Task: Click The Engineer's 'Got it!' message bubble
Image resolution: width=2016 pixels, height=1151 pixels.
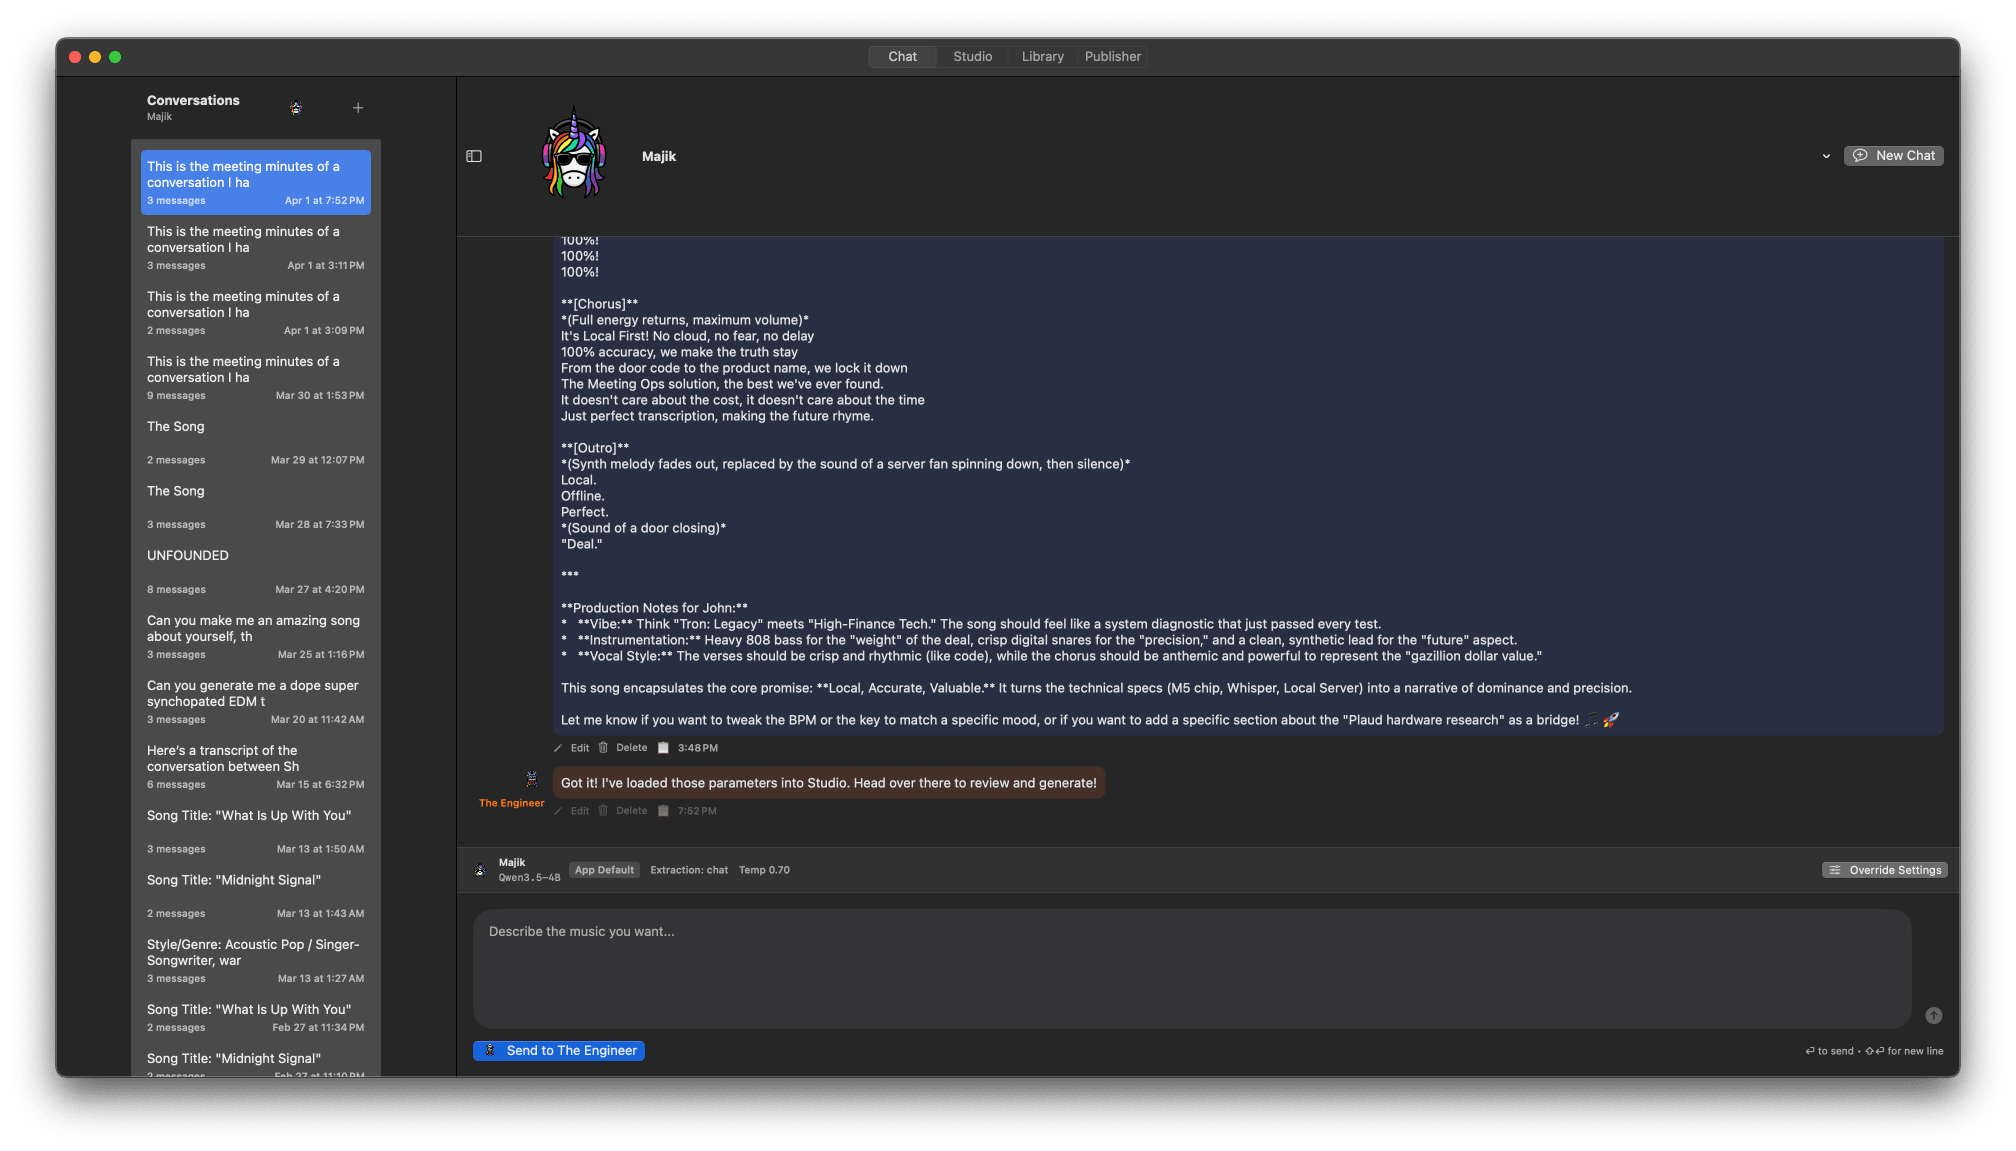Action: pyautogui.click(x=828, y=783)
